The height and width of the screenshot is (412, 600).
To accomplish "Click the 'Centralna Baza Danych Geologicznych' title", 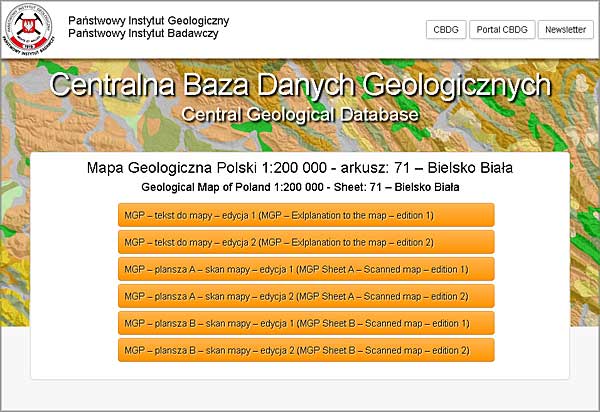I will point(300,85).
